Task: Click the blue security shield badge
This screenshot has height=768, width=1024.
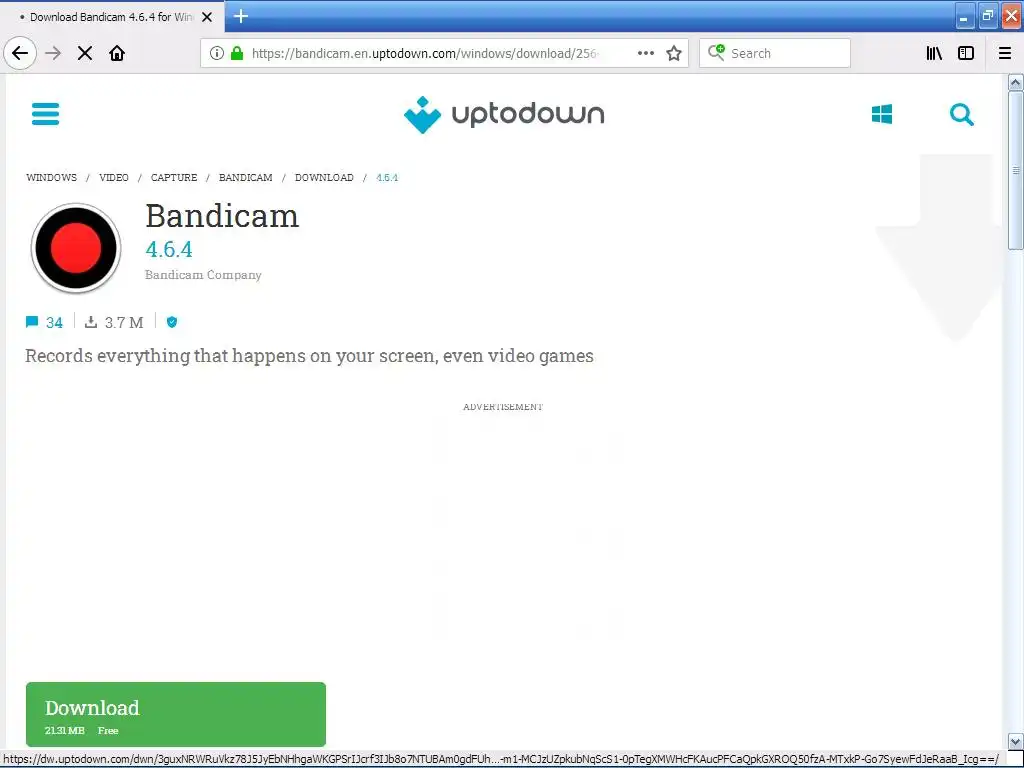Action: [172, 322]
